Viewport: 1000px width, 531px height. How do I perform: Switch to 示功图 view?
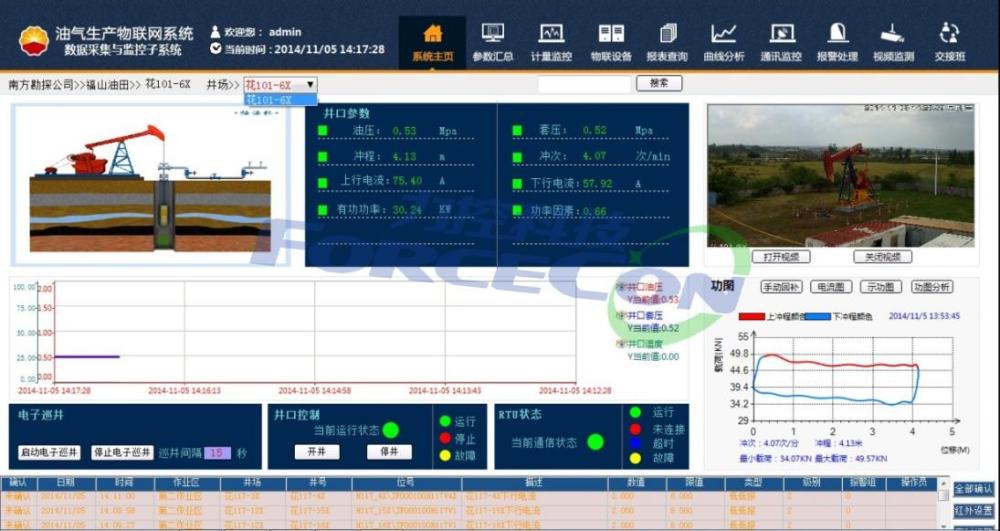[x=881, y=287]
